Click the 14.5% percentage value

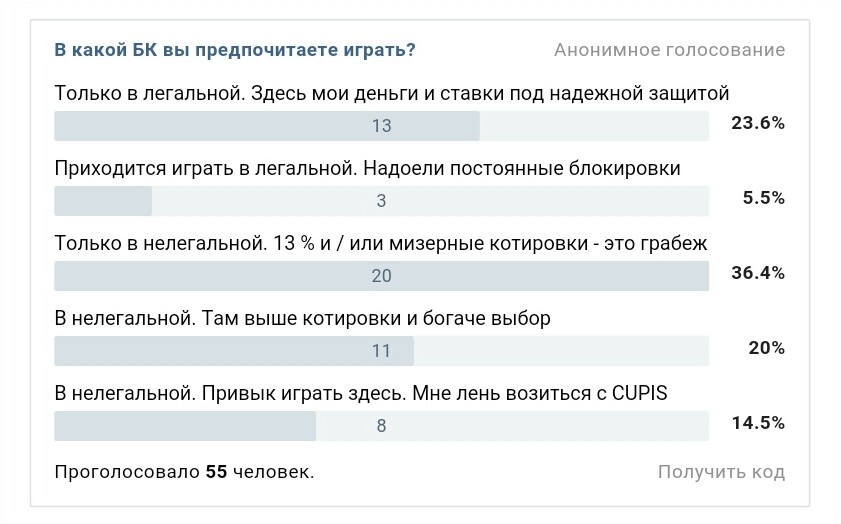click(758, 424)
